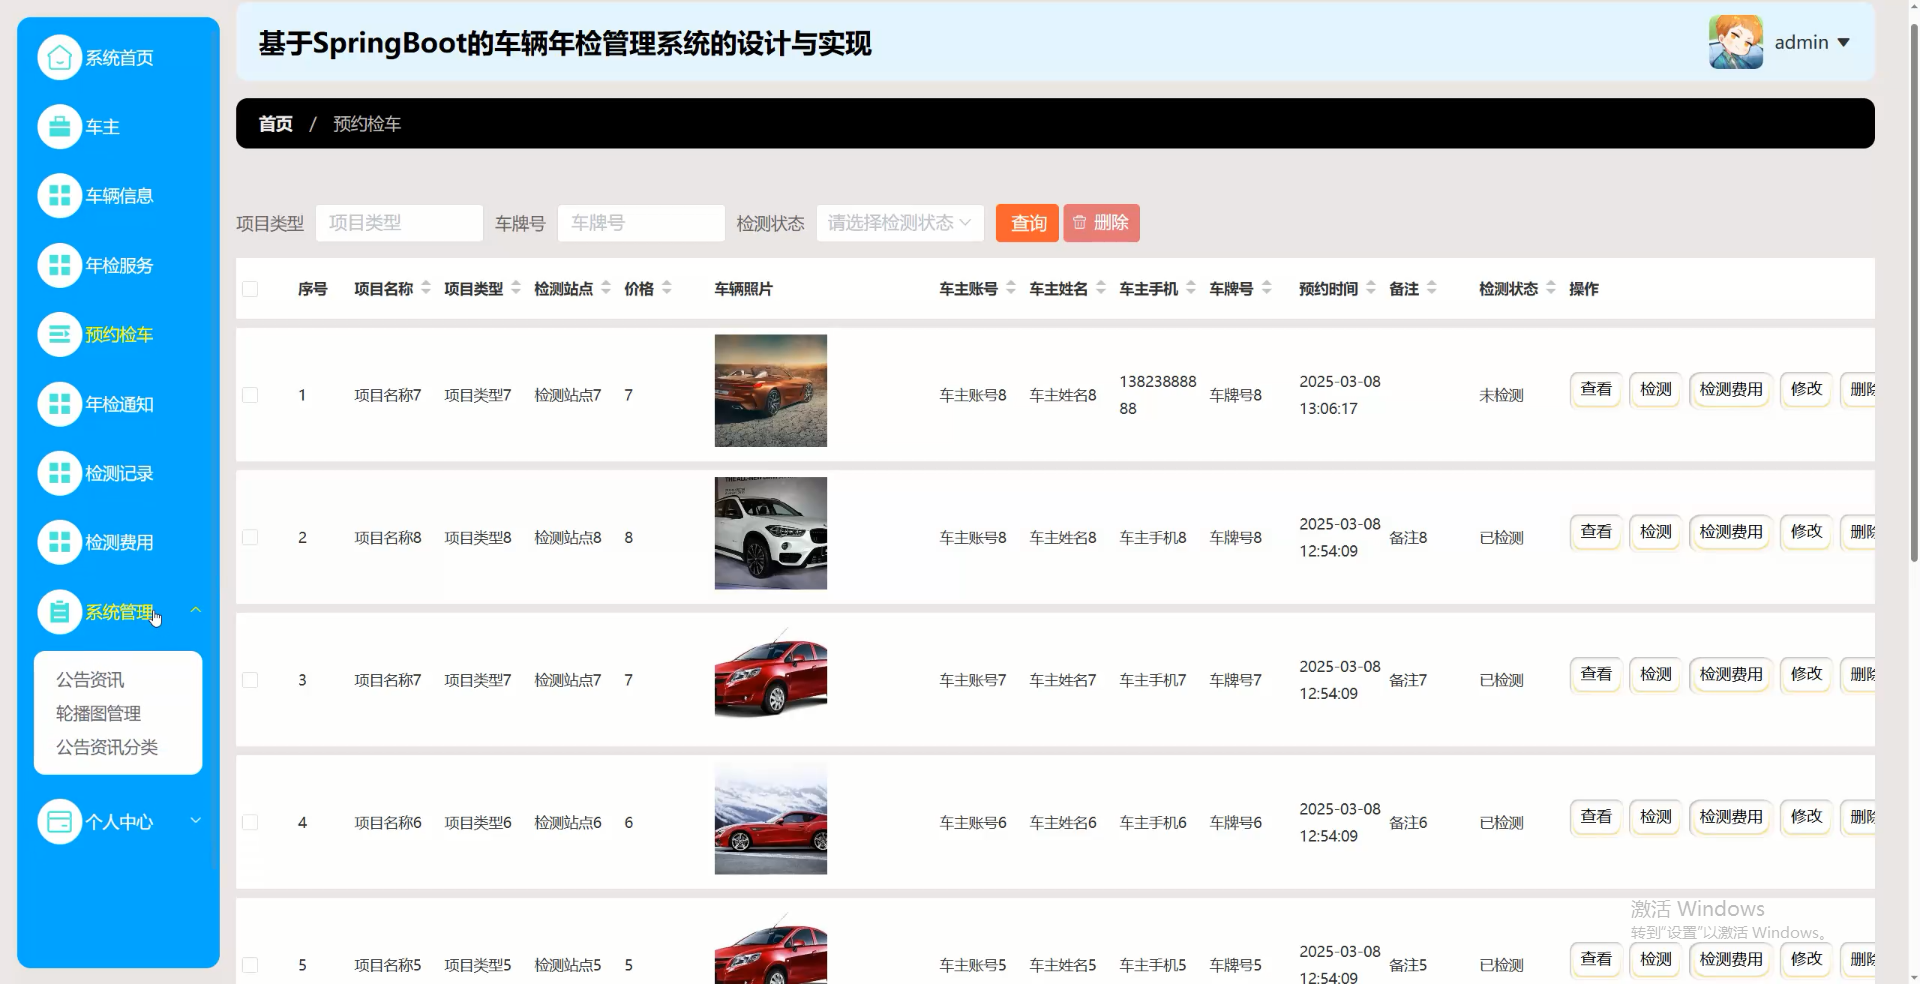Viewport: 1920px width, 984px height.
Task: Open the 检测状态 select dropdown
Action: click(x=900, y=223)
